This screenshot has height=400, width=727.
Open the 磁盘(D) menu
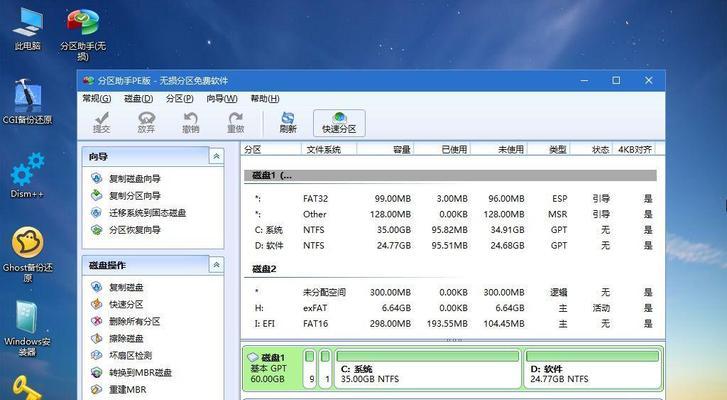coord(139,98)
